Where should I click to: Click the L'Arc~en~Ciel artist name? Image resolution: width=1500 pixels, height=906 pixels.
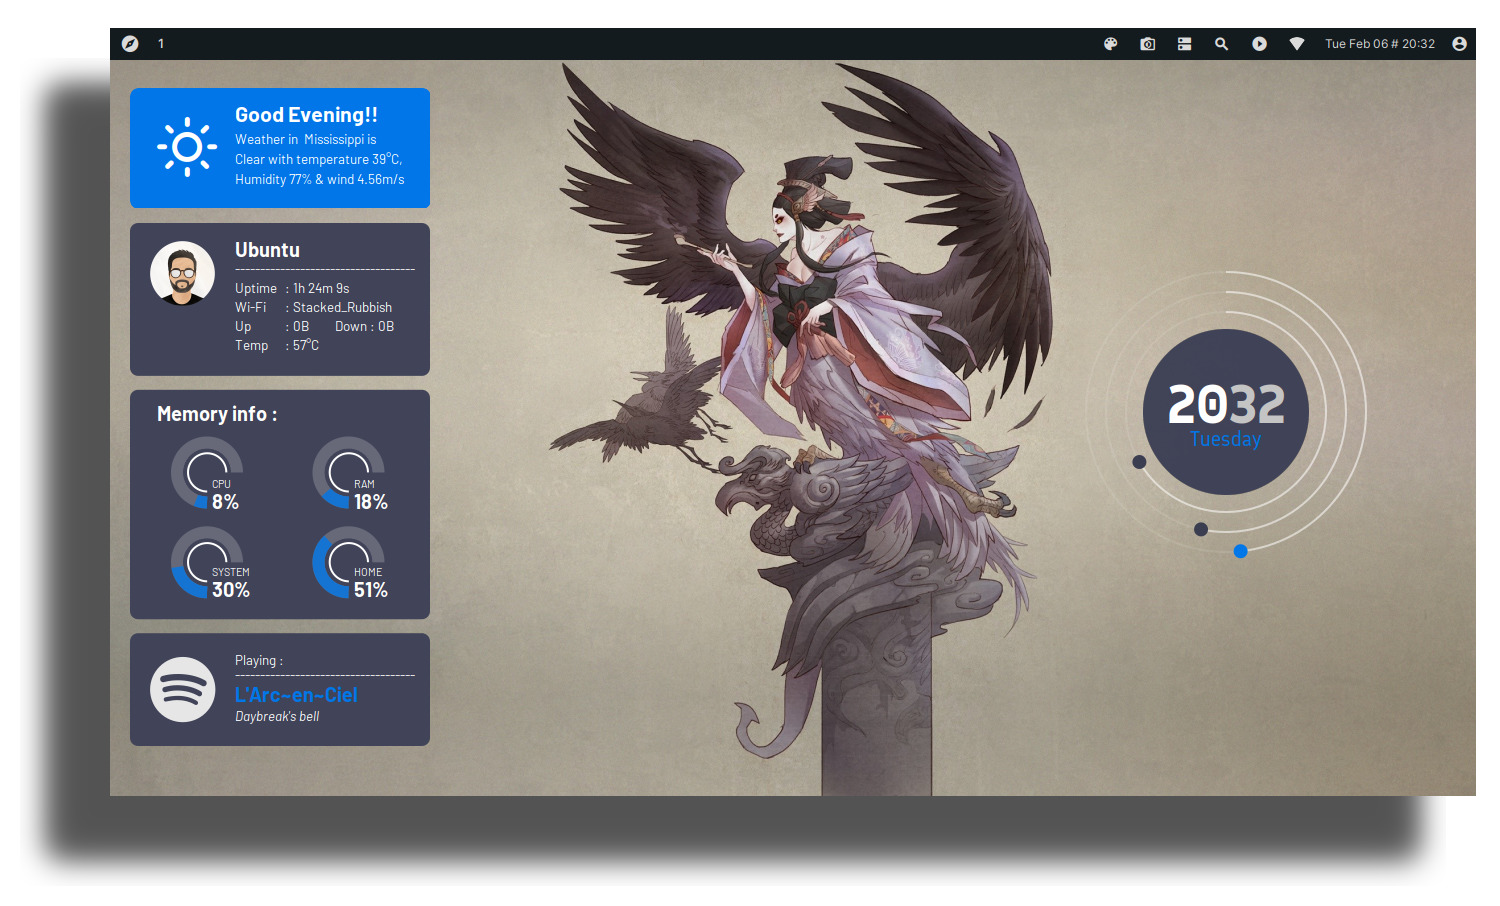(296, 695)
